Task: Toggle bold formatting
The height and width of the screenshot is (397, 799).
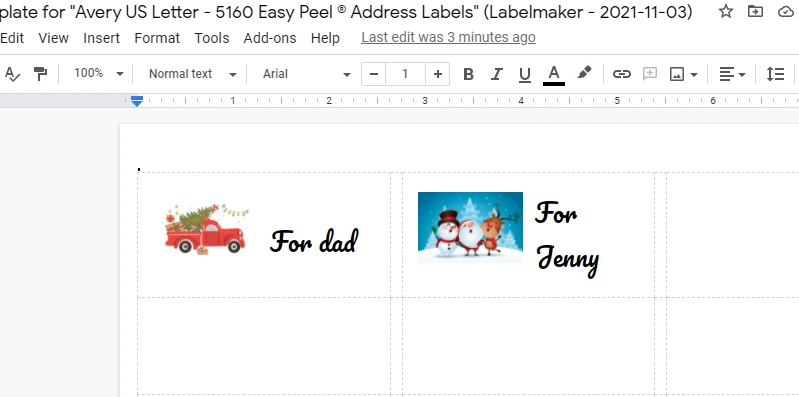Action: tap(468, 74)
